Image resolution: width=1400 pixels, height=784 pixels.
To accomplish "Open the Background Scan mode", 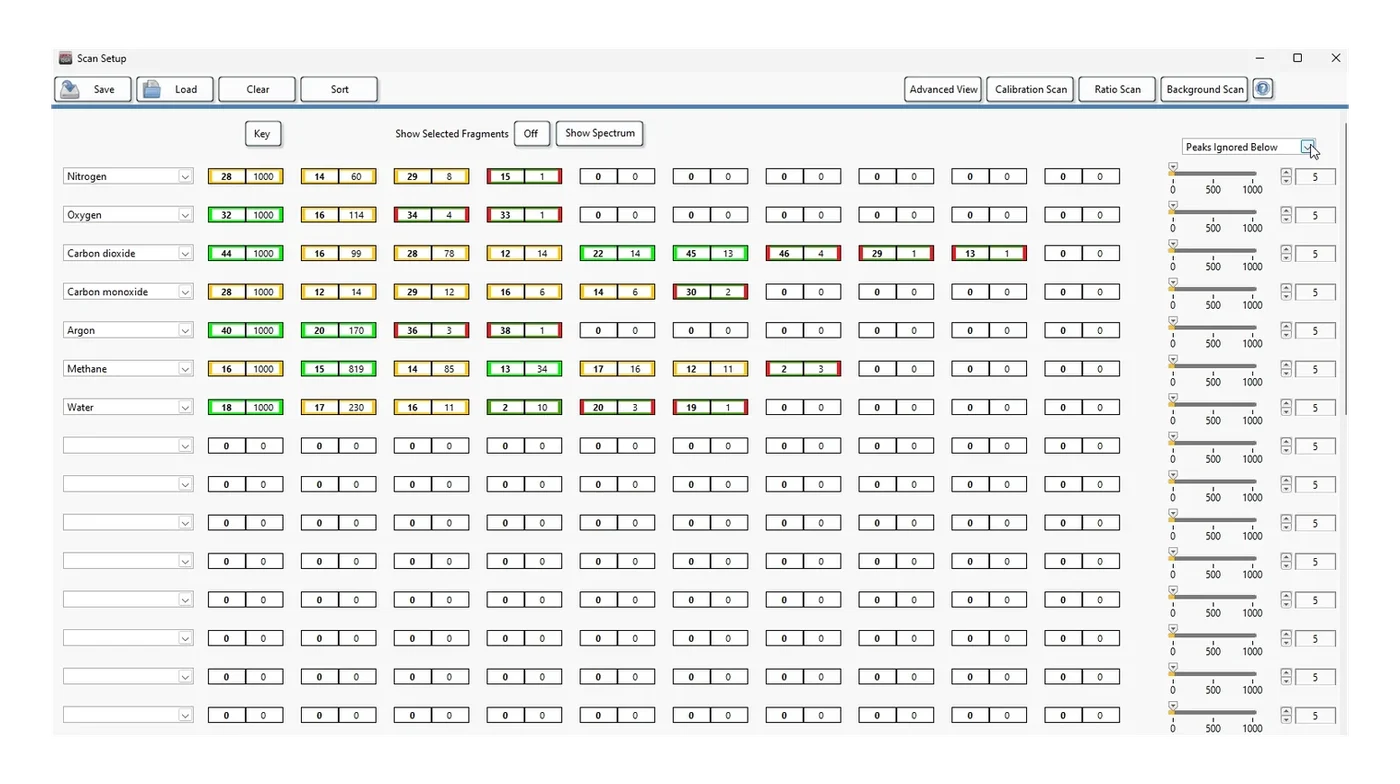I will click(x=1205, y=89).
